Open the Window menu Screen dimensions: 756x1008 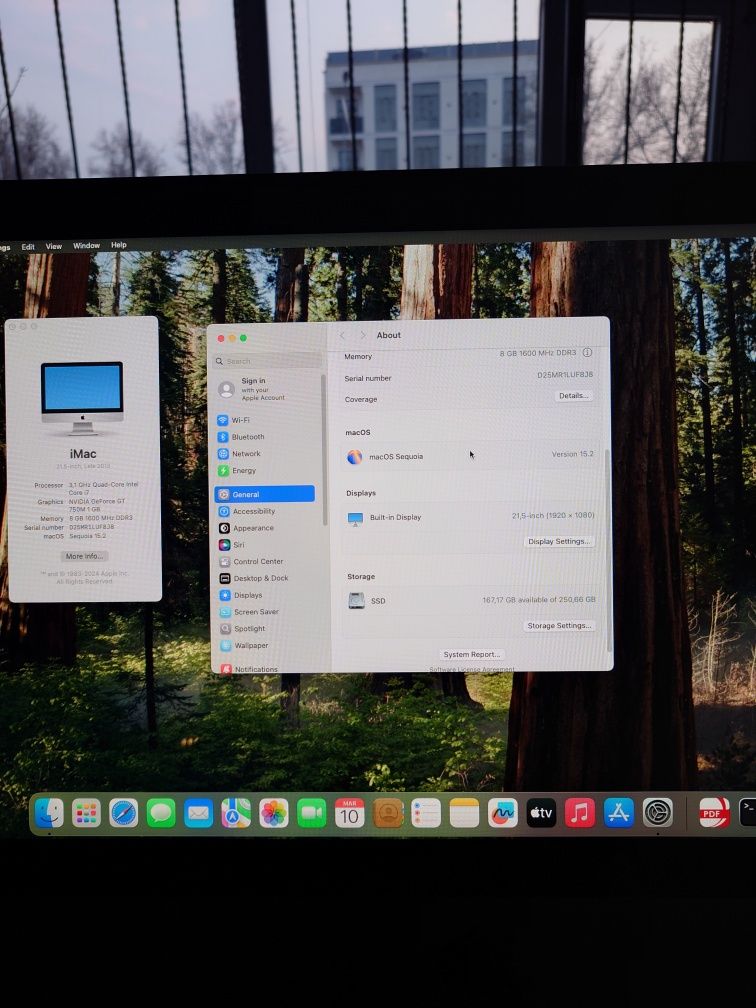tap(86, 246)
